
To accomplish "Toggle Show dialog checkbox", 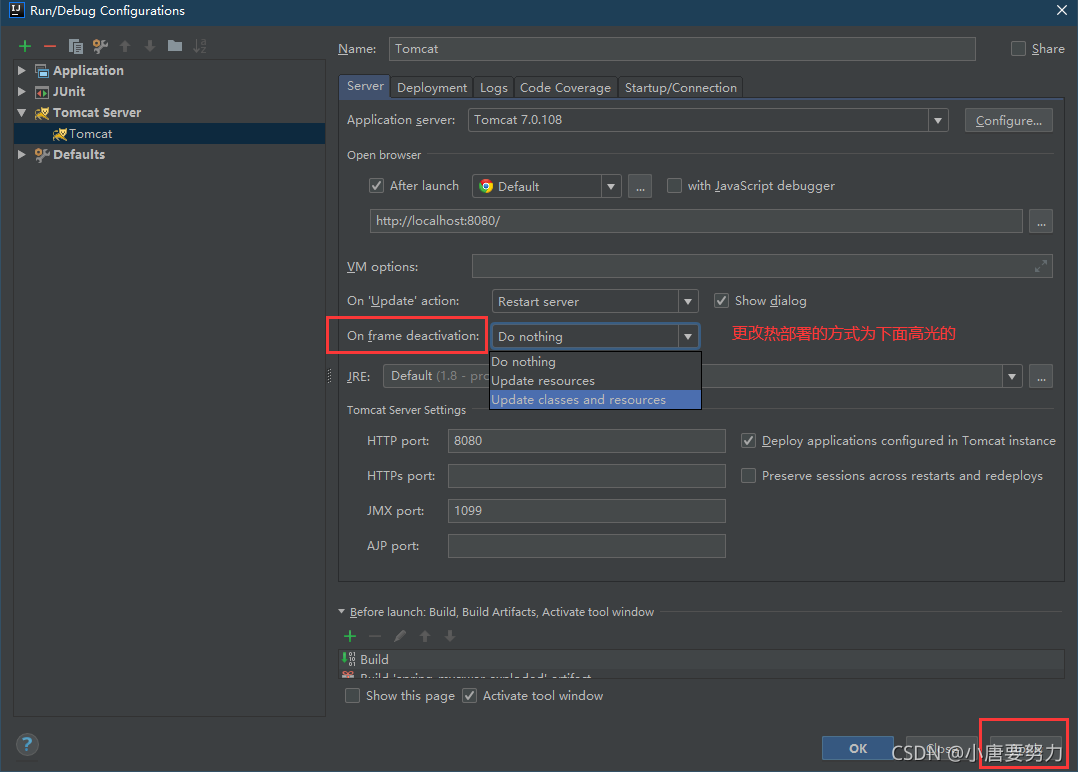I will pos(721,300).
